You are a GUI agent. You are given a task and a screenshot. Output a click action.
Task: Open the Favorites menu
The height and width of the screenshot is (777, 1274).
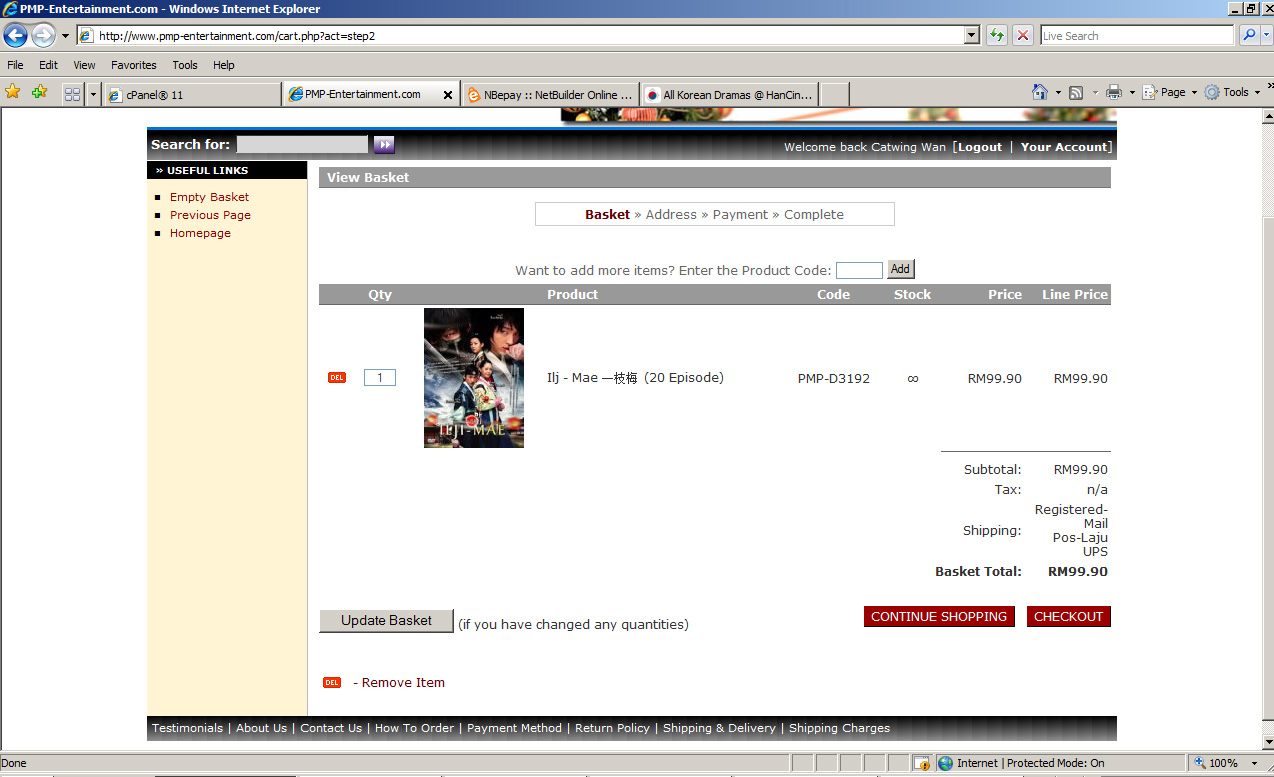133,65
